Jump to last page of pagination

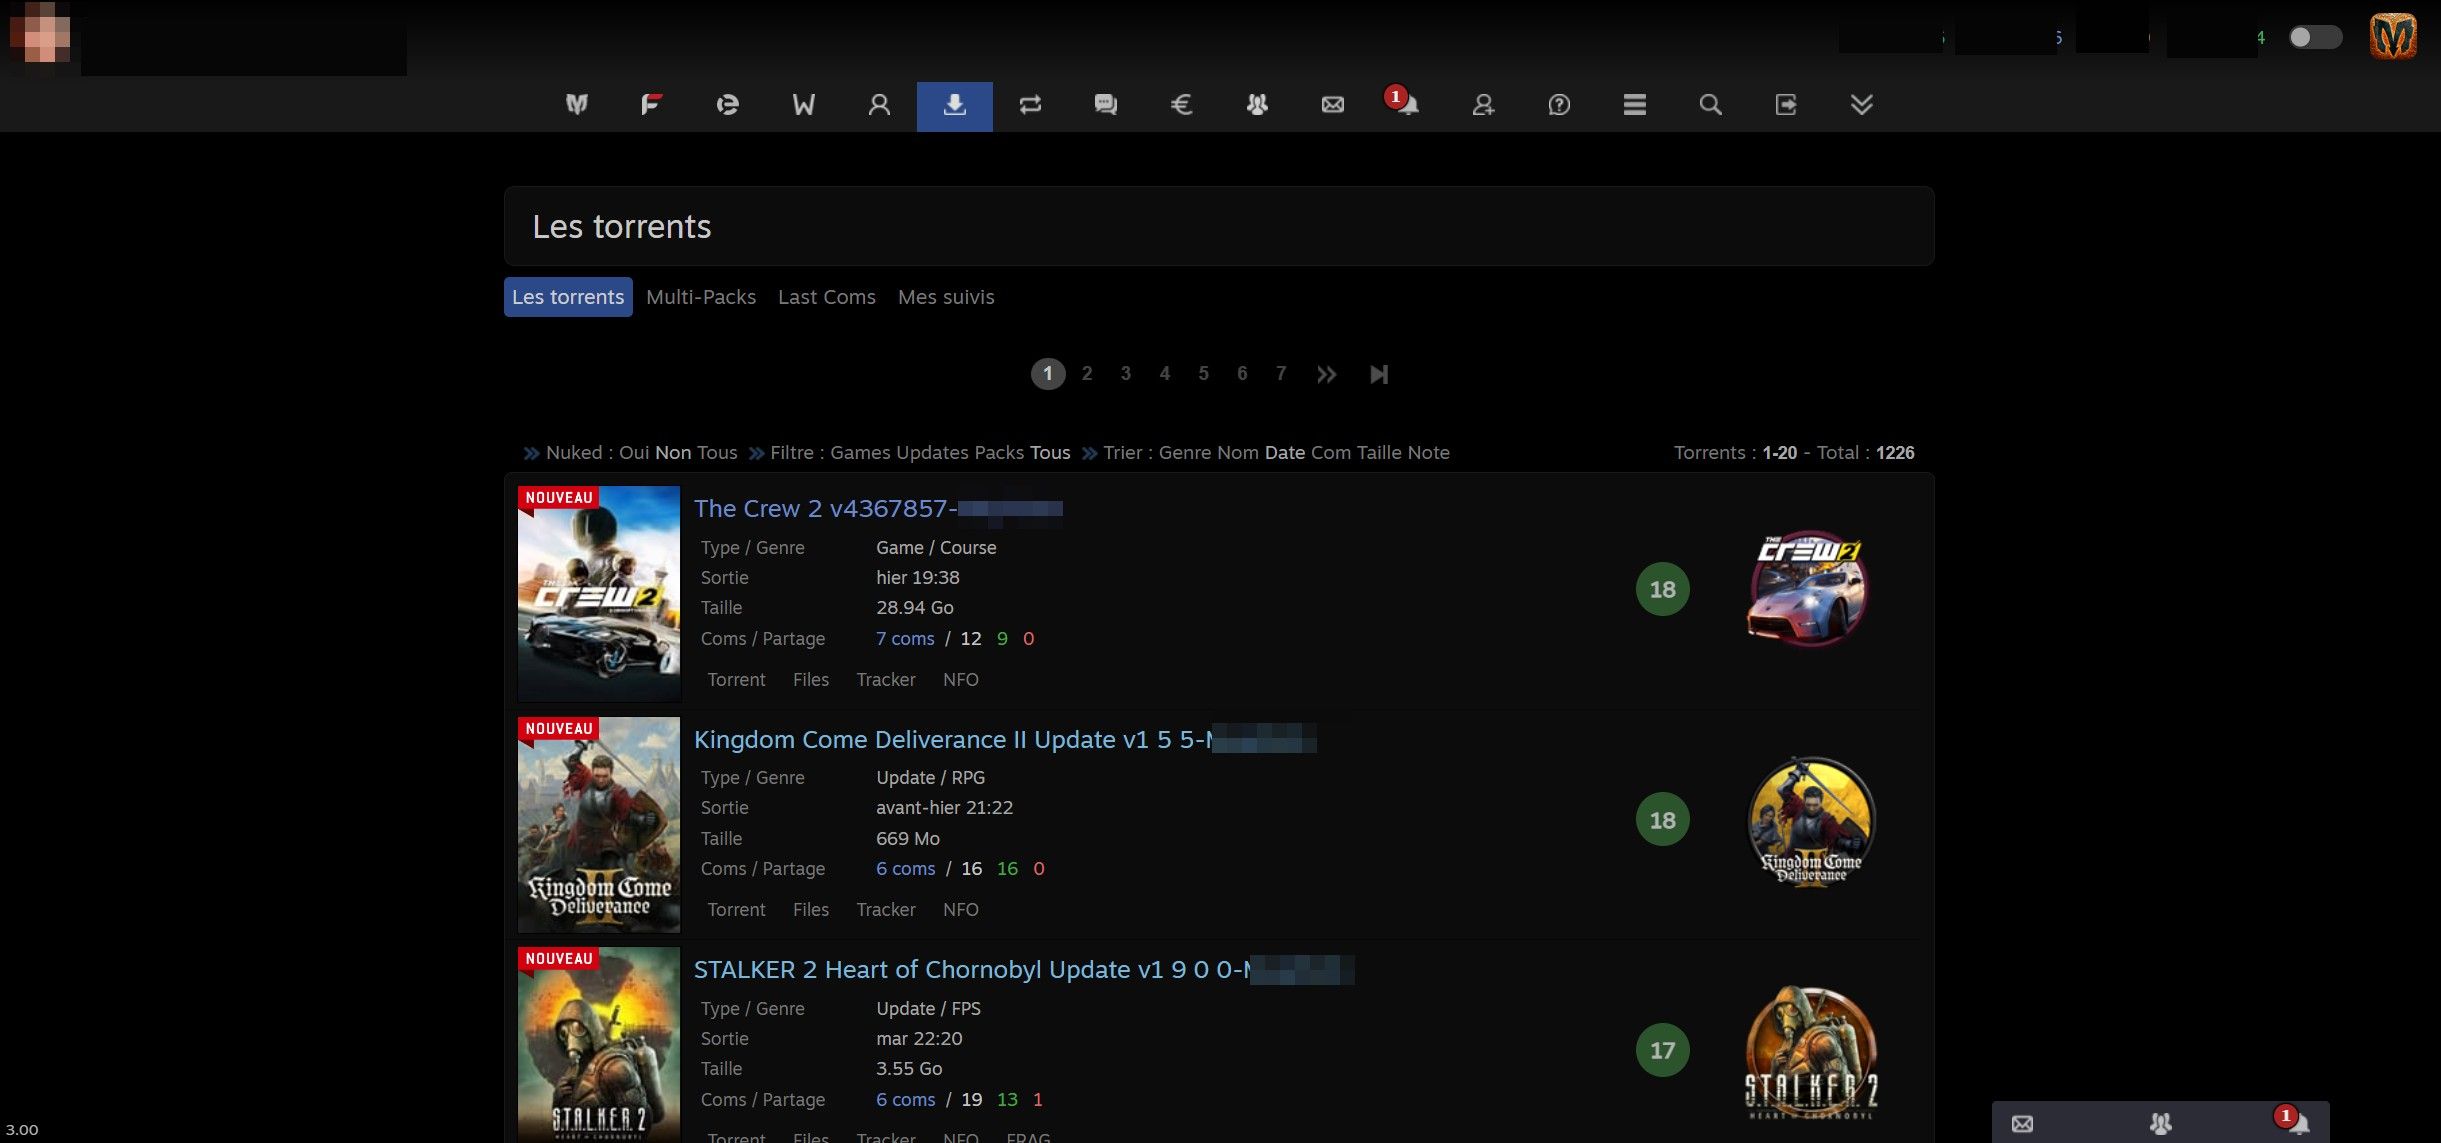[x=1378, y=374]
